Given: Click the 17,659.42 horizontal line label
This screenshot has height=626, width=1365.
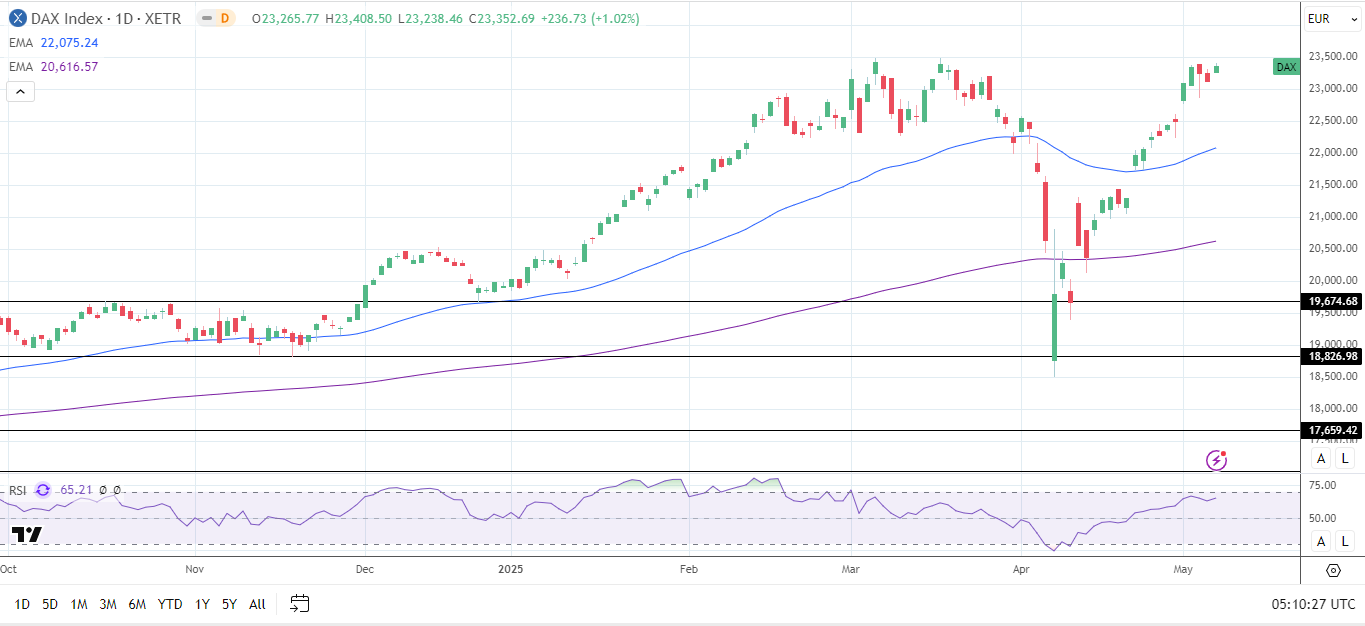Looking at the screenshot, I should click(1333, 431).
